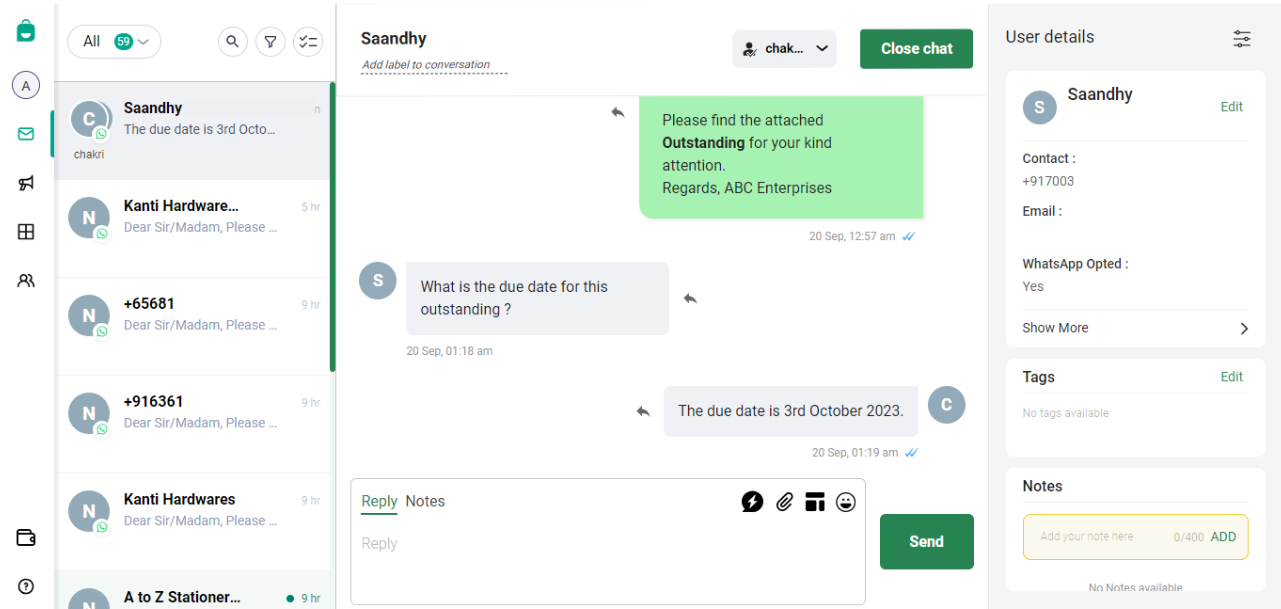Screen dimensions: 1281x609
Task: Select the Reply tab
Action: 379,502
